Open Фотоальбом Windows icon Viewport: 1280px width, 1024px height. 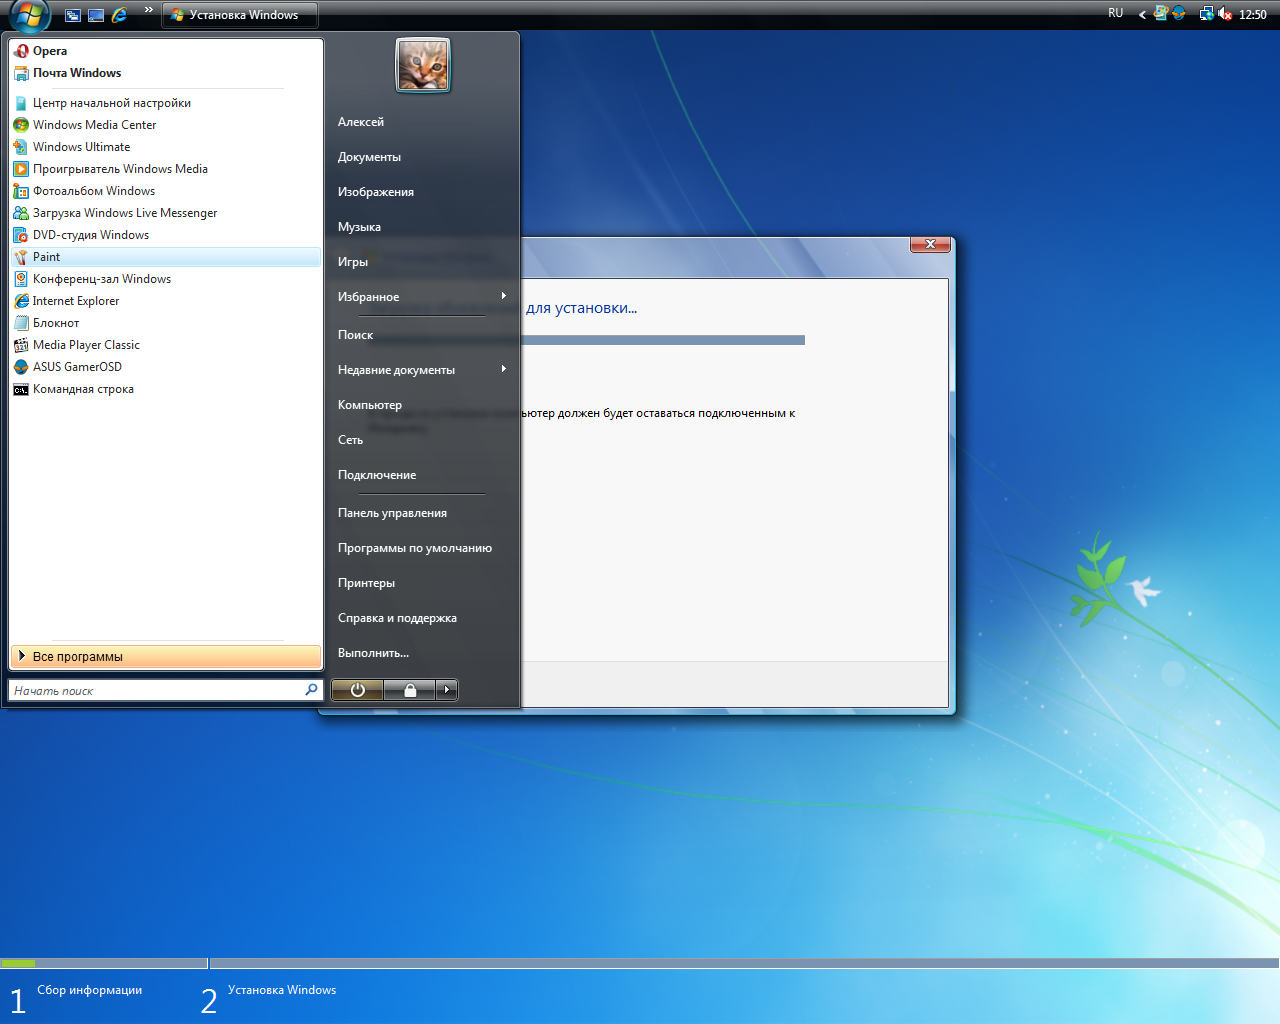[x=21, y=191]
